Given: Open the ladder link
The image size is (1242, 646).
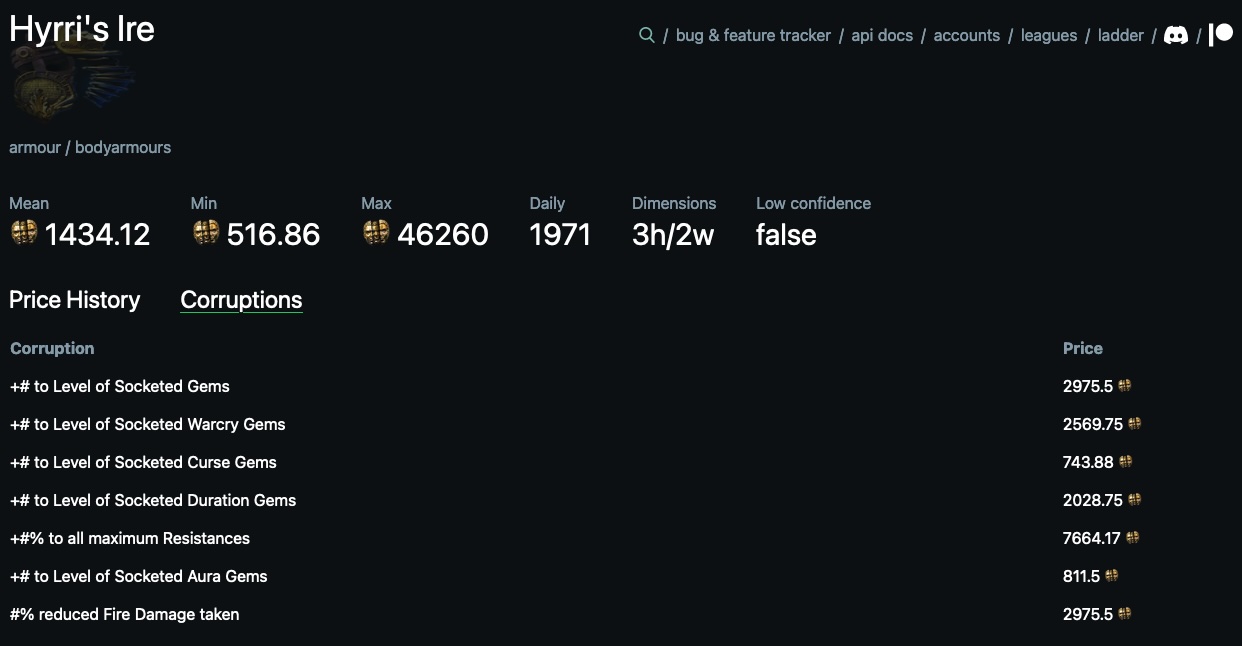Looking at the screenshot, I should click(1120, 35).
